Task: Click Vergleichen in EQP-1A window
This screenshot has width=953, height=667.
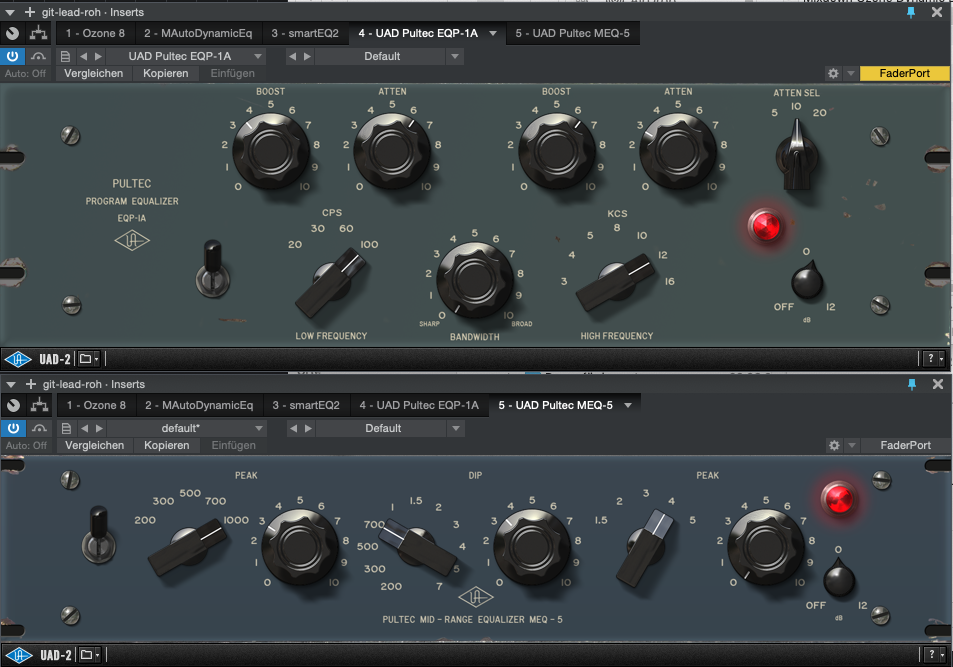Action: pos(94,73)
